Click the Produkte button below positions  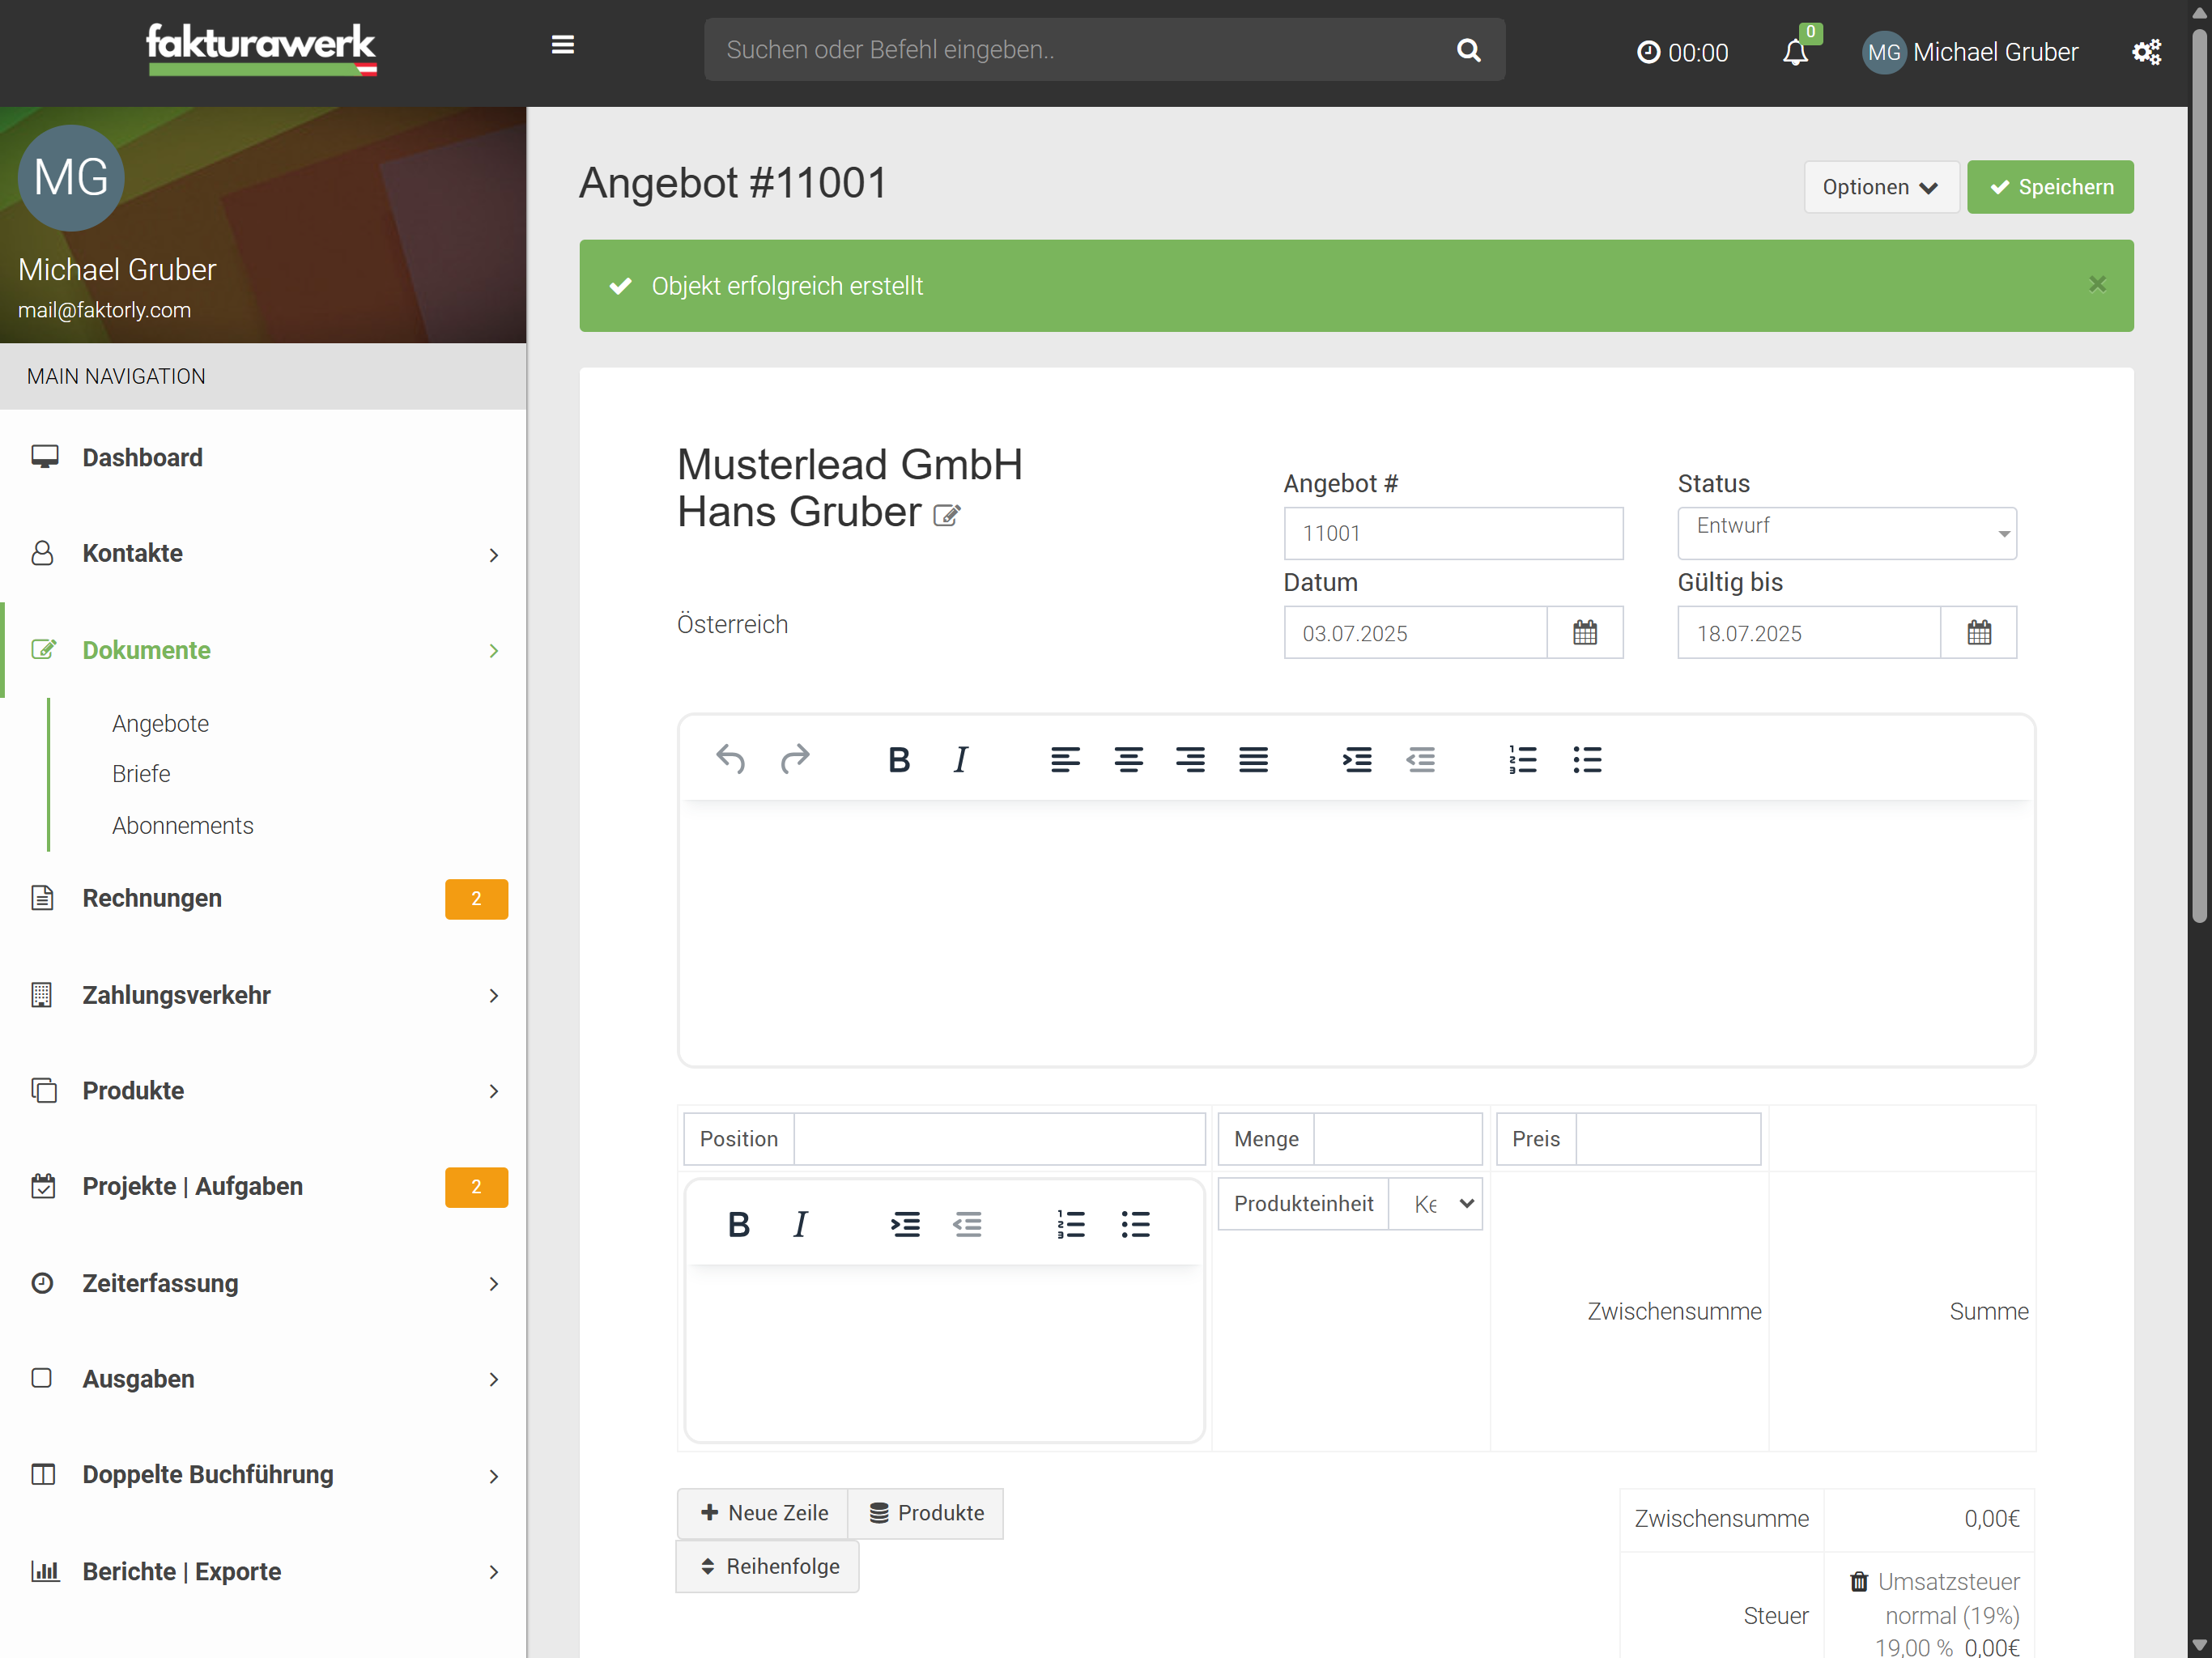[x=926, y=1513]
